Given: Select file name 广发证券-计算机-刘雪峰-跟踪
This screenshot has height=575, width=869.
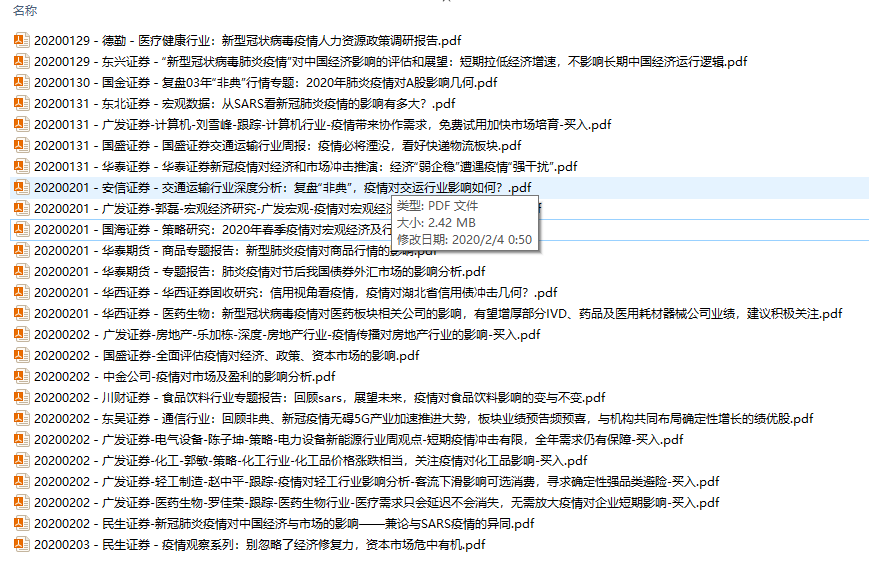Looking at the screenshot, I should [x=323, y=125].
